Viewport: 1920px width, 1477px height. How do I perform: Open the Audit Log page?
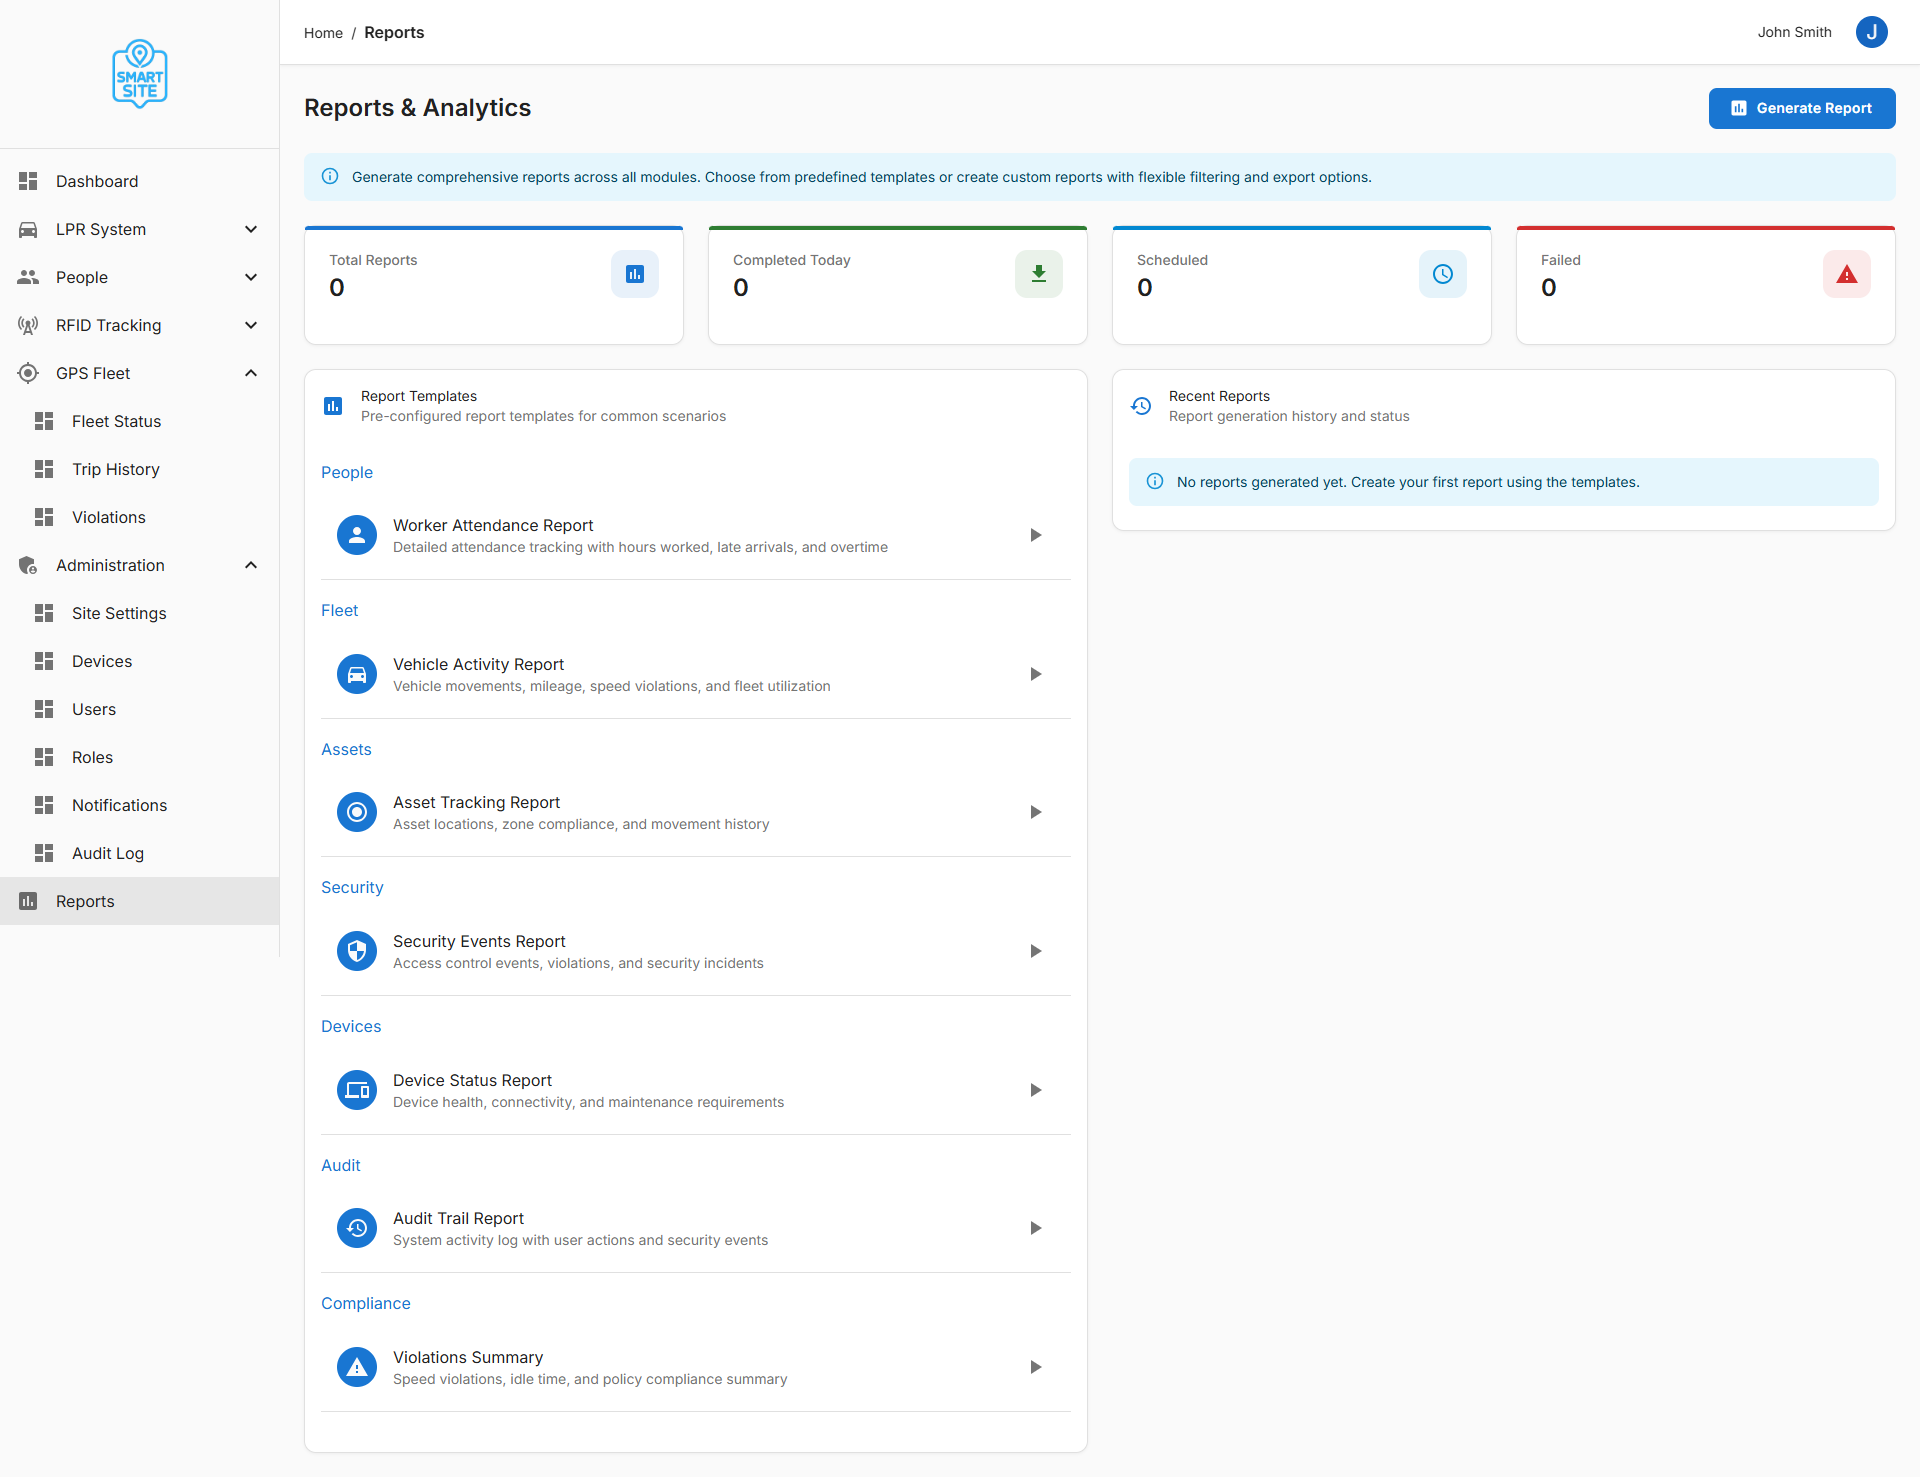tap(107, 853)
